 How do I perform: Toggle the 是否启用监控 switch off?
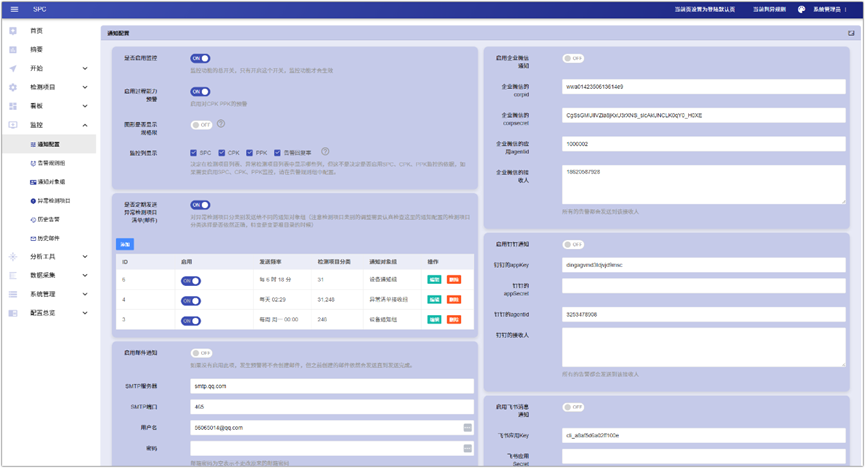pos(200,59)
